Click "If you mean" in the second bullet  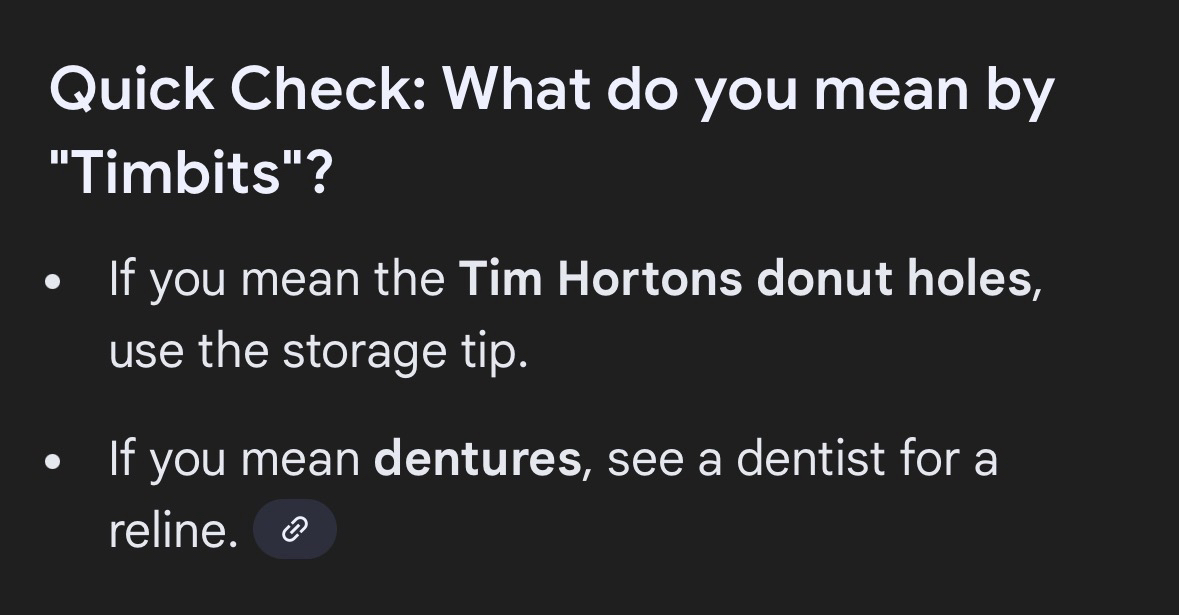[x=234, y=459]
